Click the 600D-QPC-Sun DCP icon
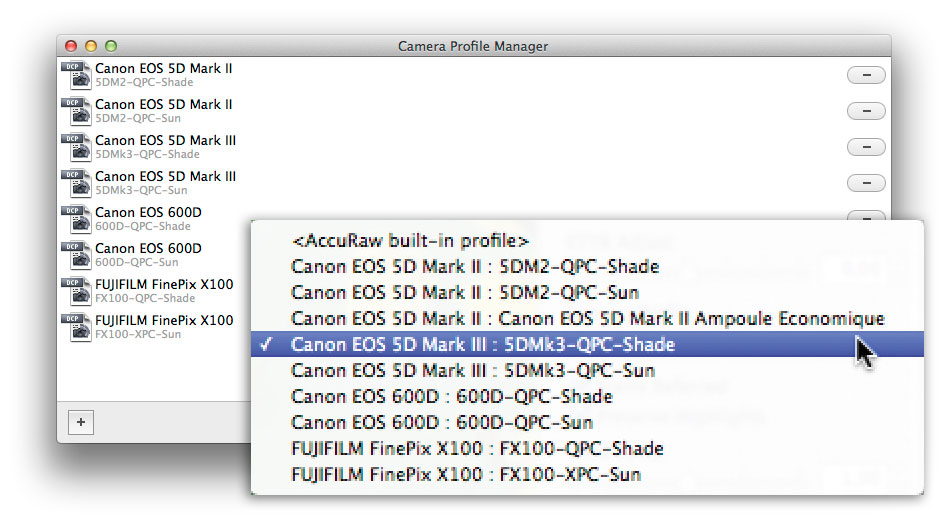The width and height of the screenshot is (948, 522). click(x=76, y=255)
